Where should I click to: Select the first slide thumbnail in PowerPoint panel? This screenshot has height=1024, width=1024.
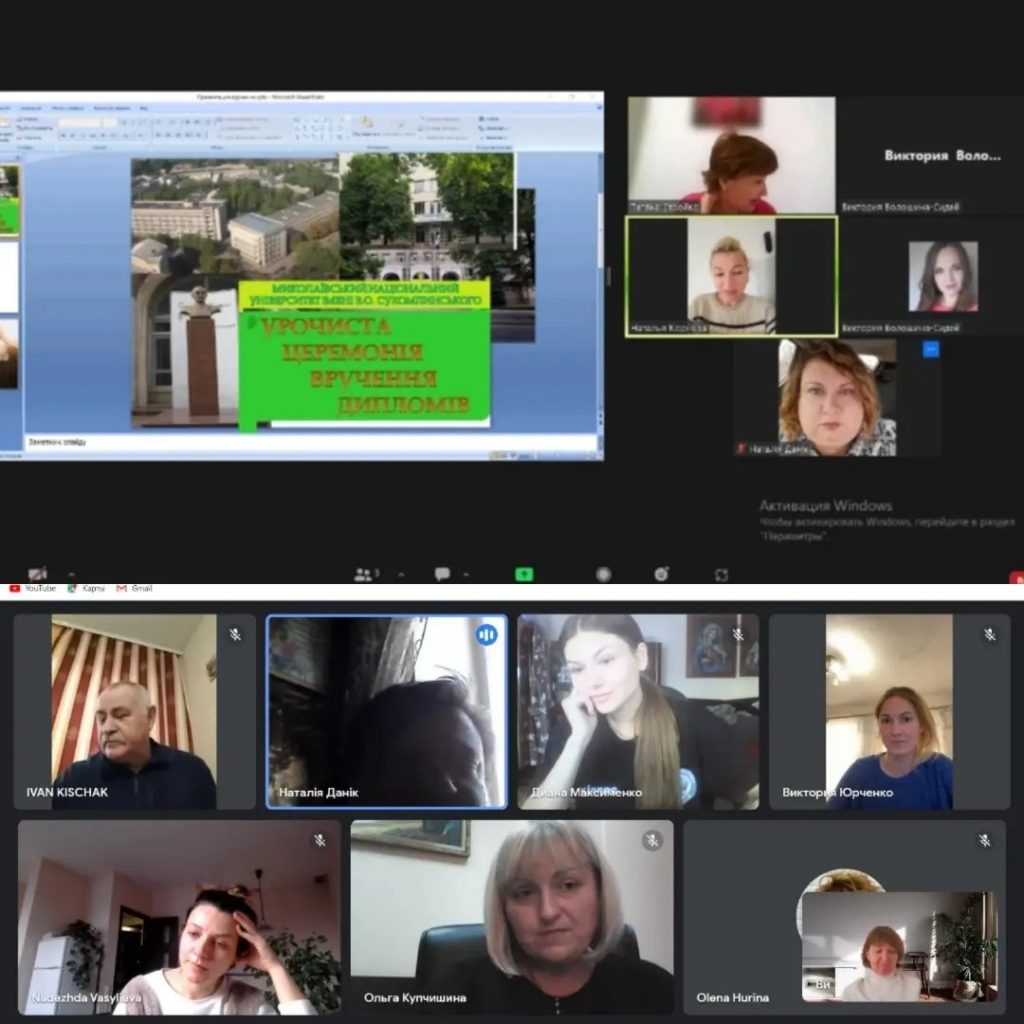[x=9, y=200]
